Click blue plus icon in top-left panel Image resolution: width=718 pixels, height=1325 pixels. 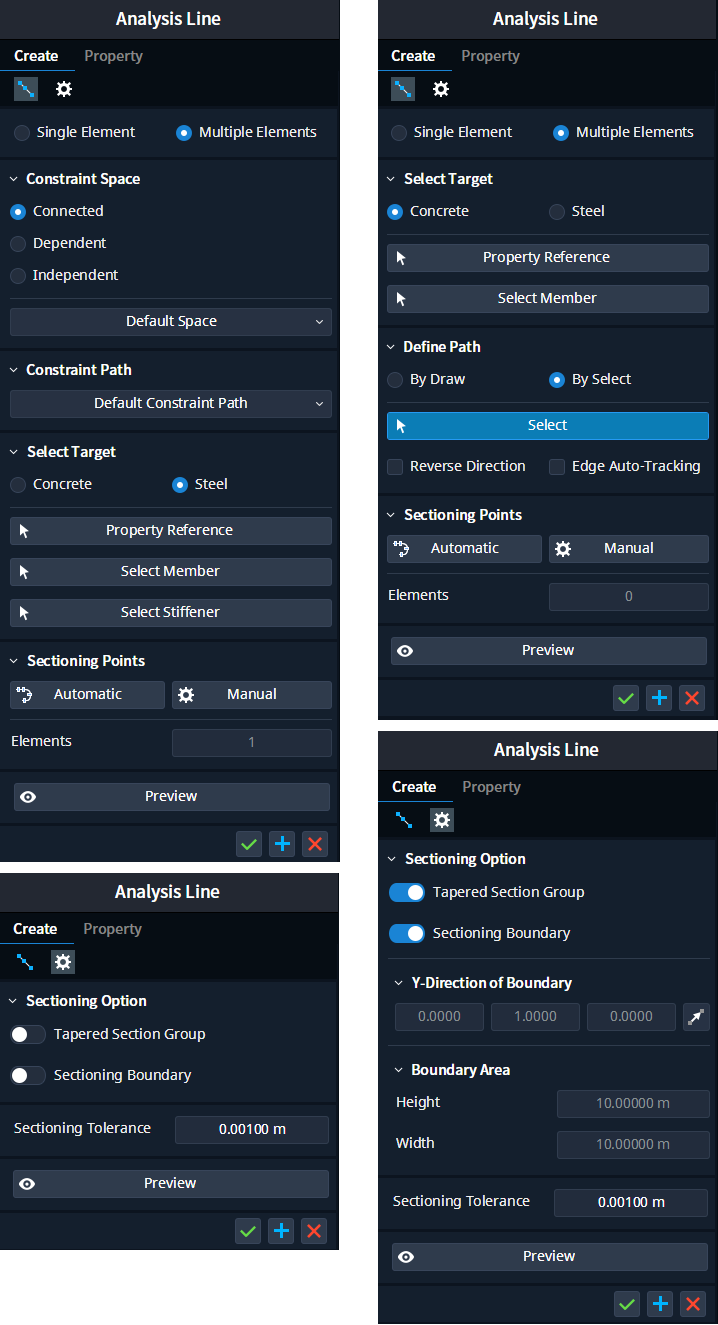point(282,844)
